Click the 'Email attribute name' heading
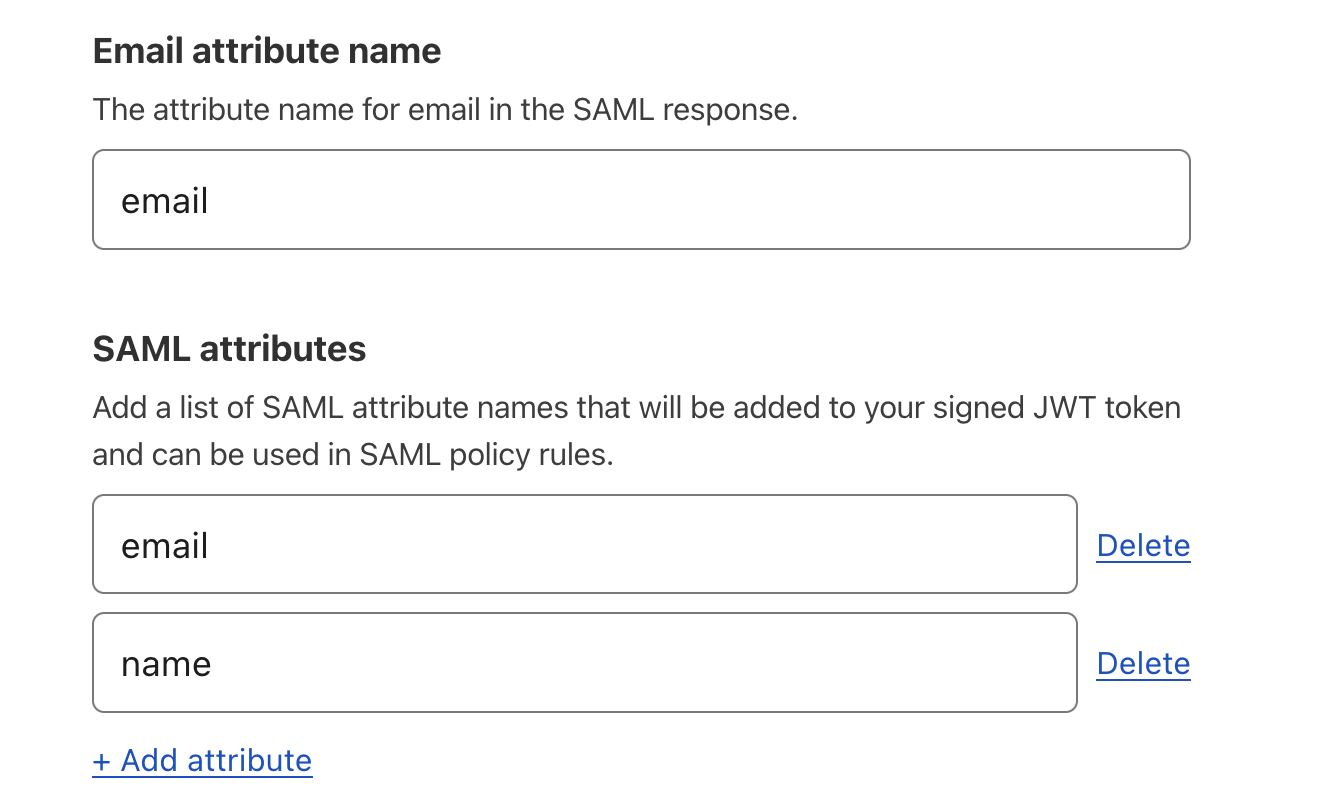The image size is (1318, 812). coord(266,50)
